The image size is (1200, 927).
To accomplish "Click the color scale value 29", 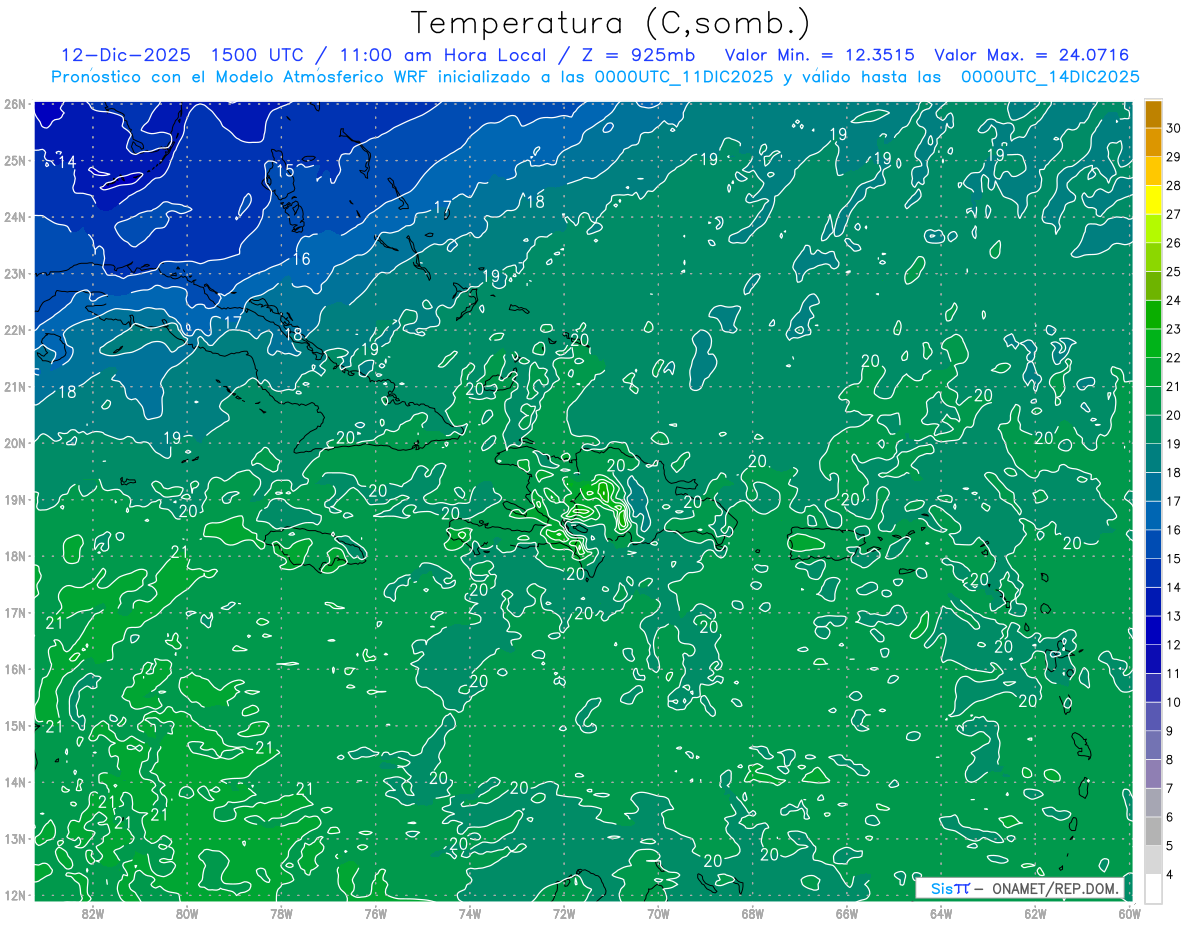I will (x=1174, y=157).
